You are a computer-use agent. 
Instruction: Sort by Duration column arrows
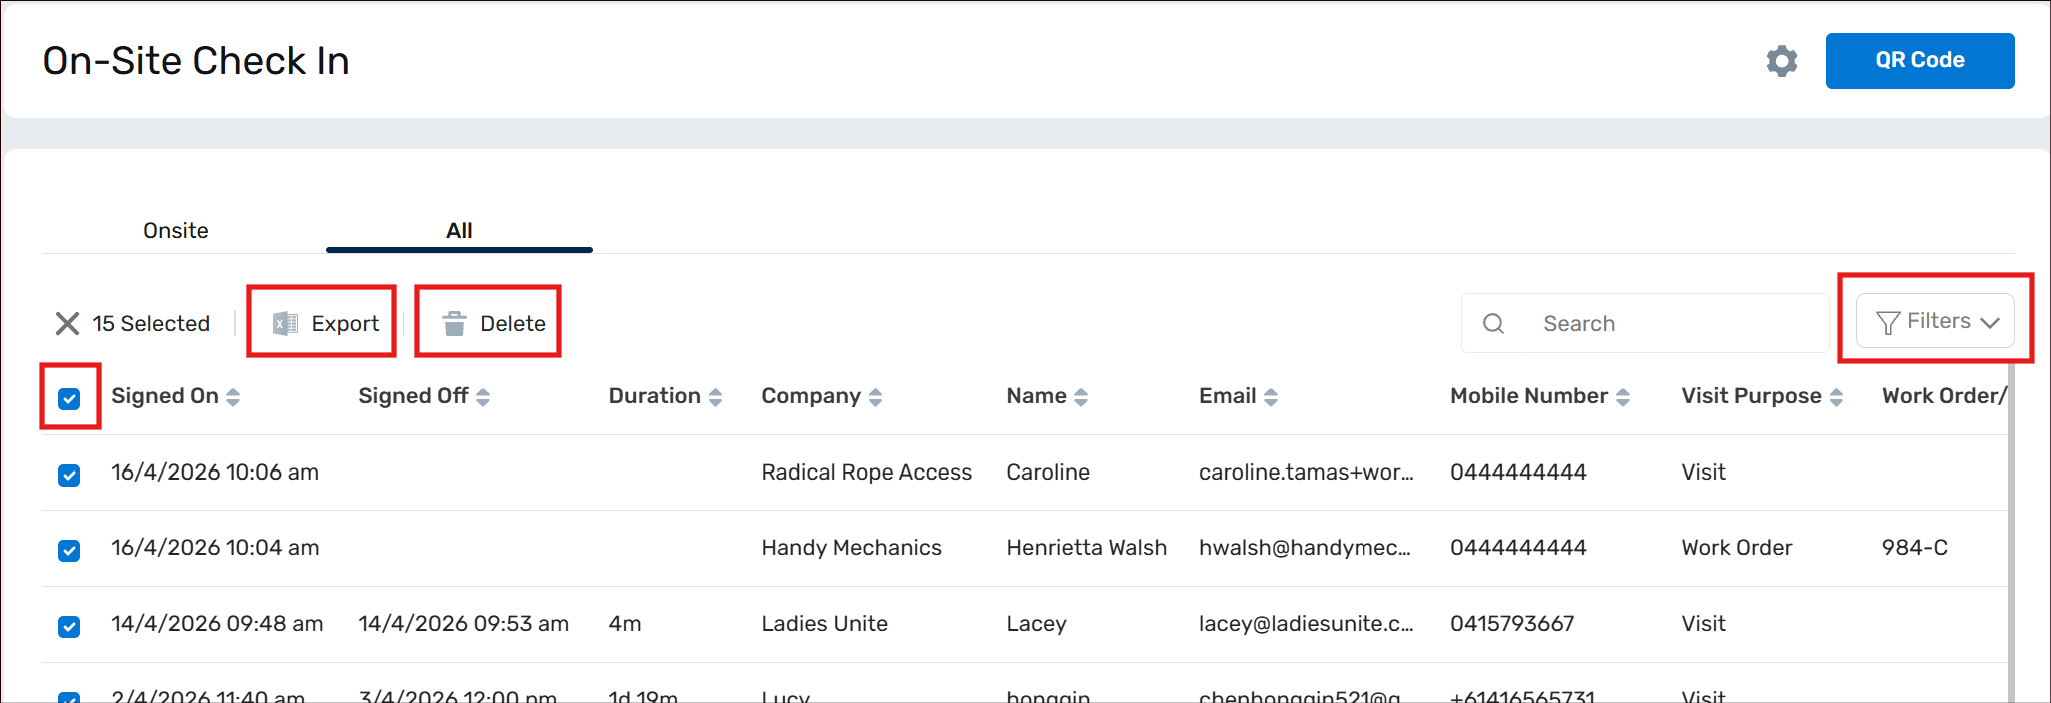click(715, 397)
